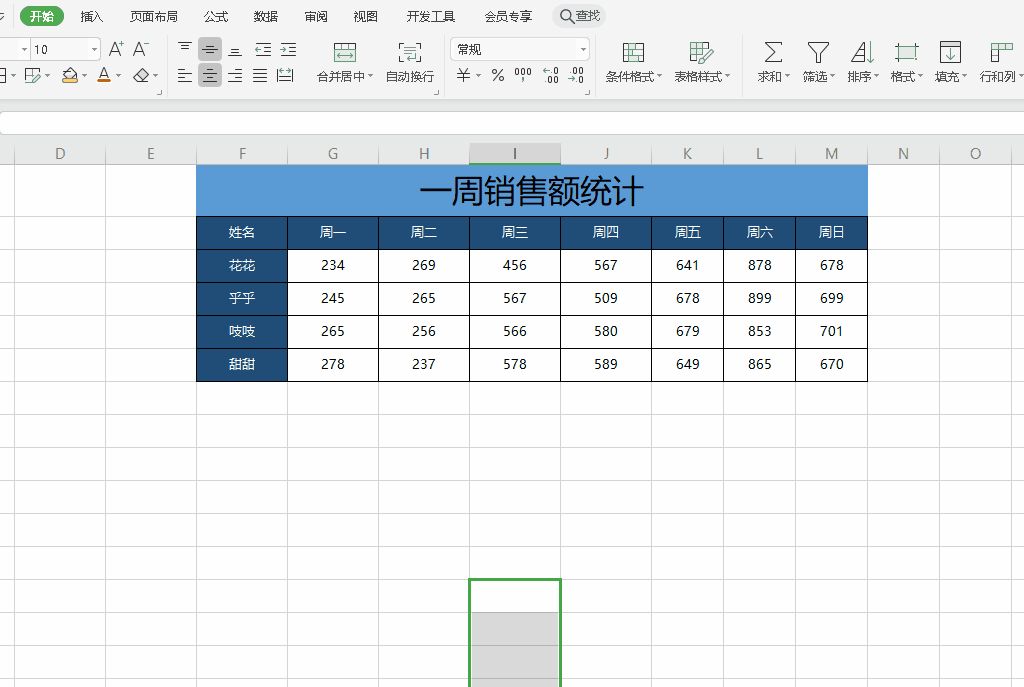Open the Formulas (公式) tab
Screen dimensions: 1024x687
[x=216, y=16]
